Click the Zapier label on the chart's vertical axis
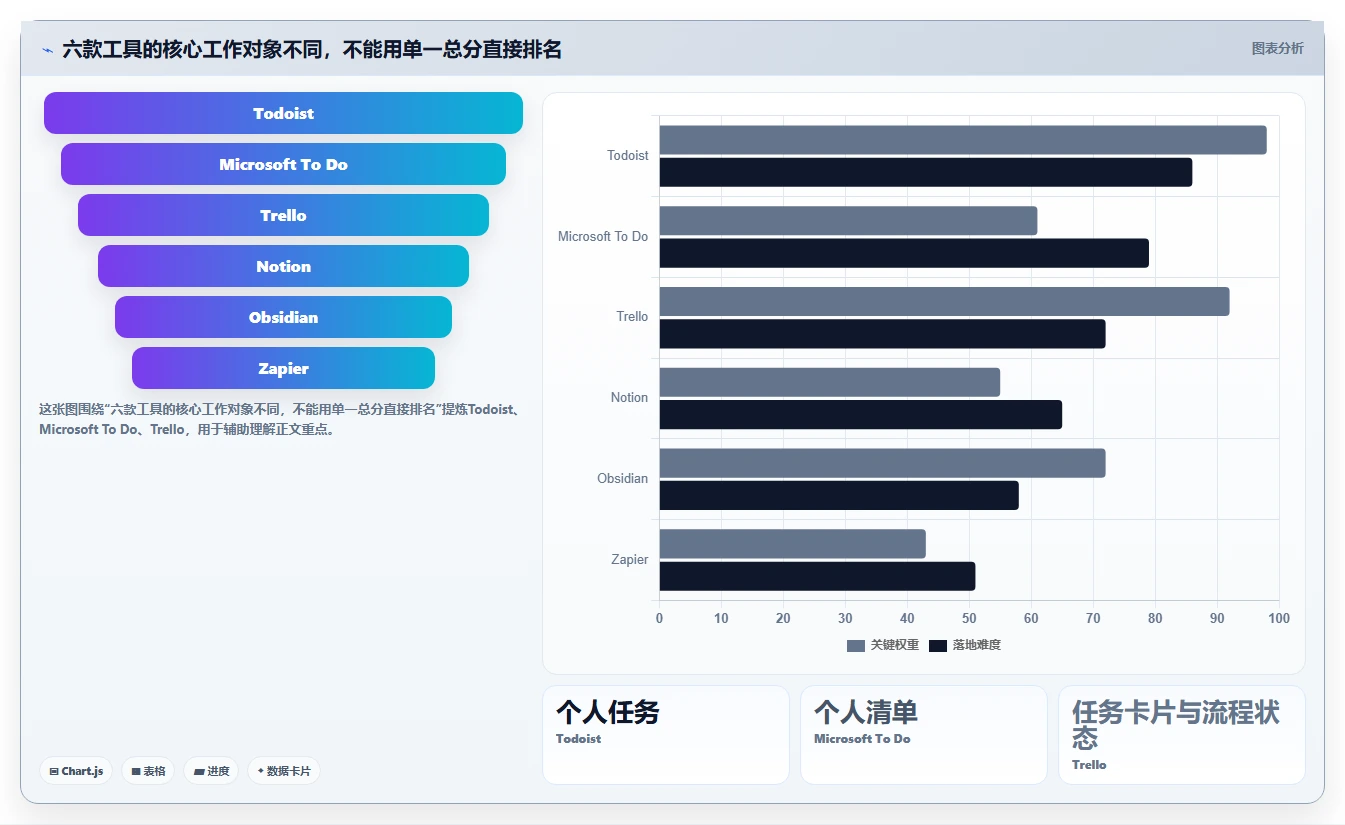The image size is (1345, 825). (630, 560)
